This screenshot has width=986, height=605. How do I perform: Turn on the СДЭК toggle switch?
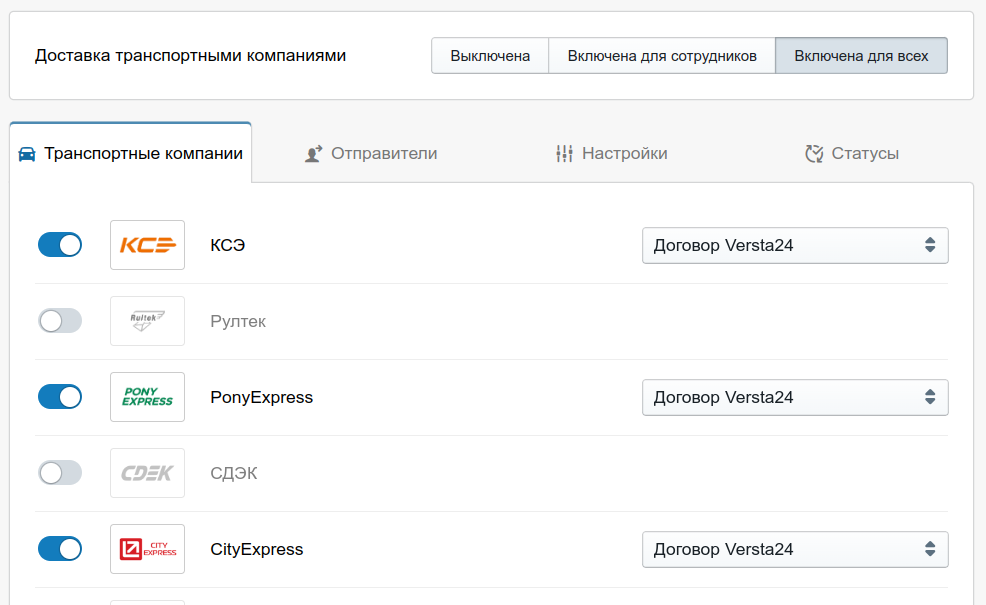coord(60,474)
